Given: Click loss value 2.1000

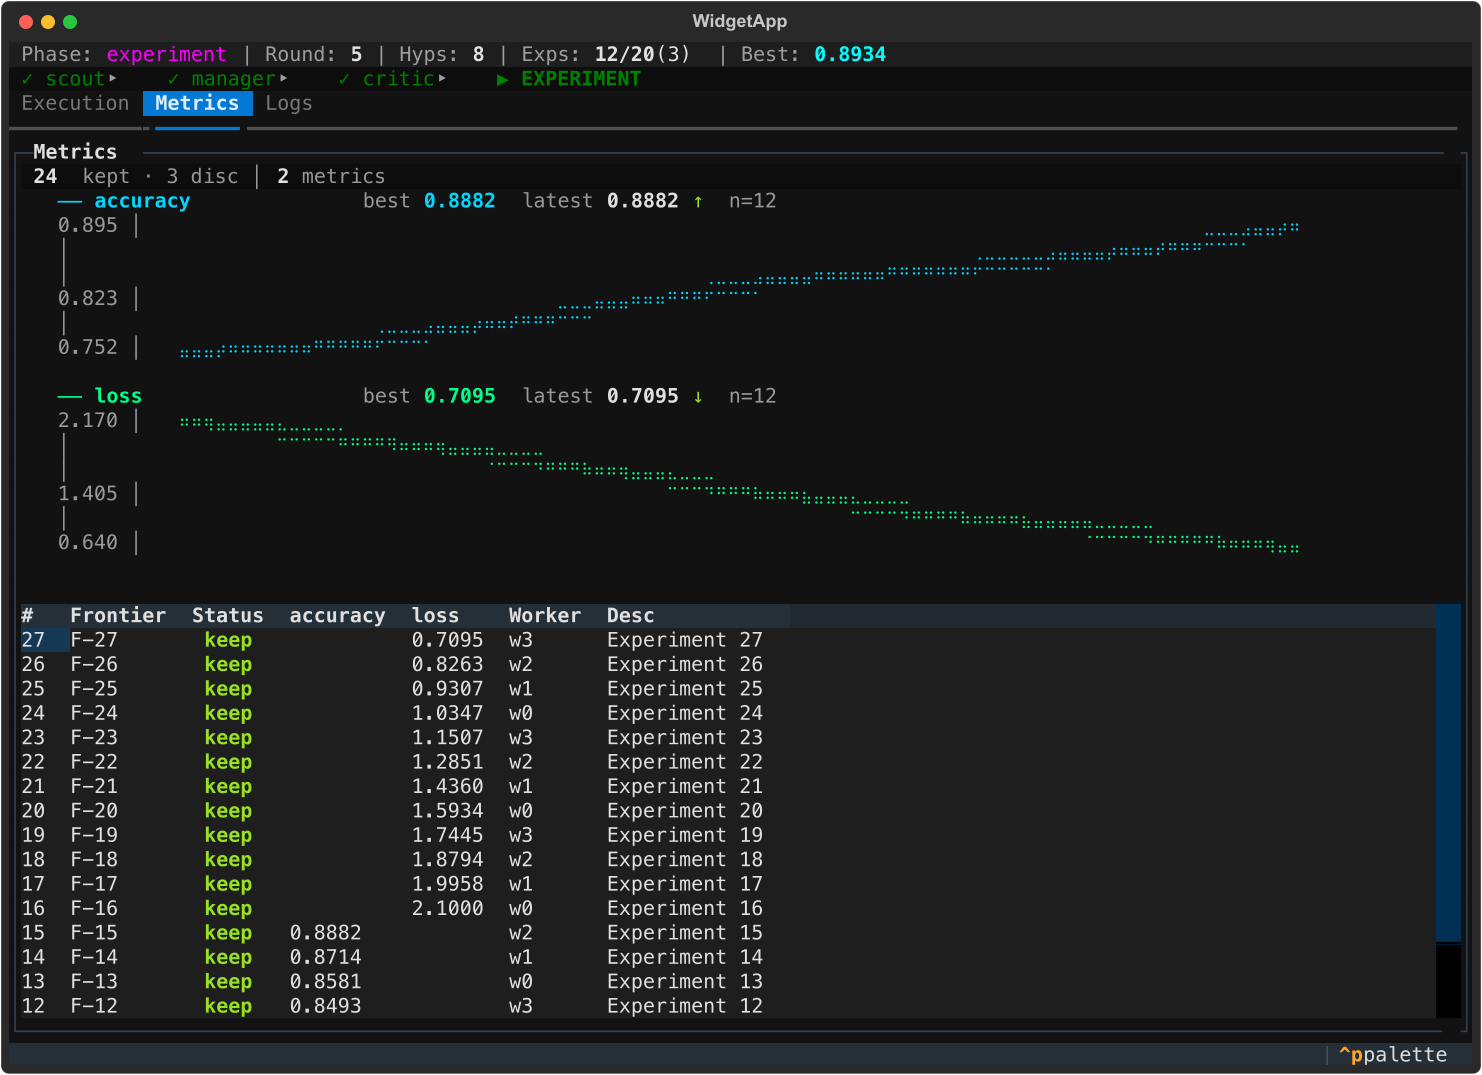Looking at the screenshot, I should tap(447, 909).
